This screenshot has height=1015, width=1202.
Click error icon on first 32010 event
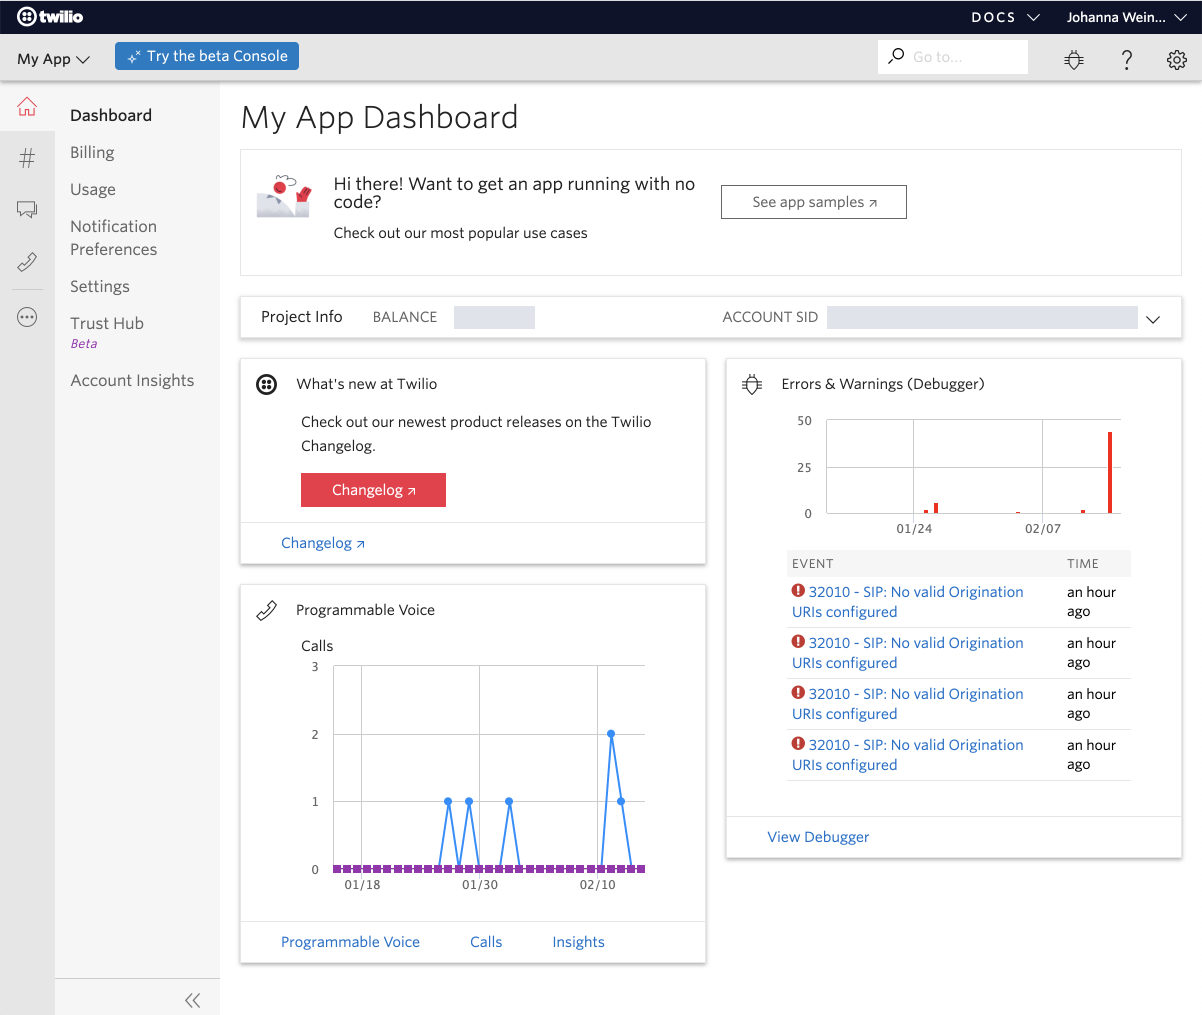tap(798, 591)
